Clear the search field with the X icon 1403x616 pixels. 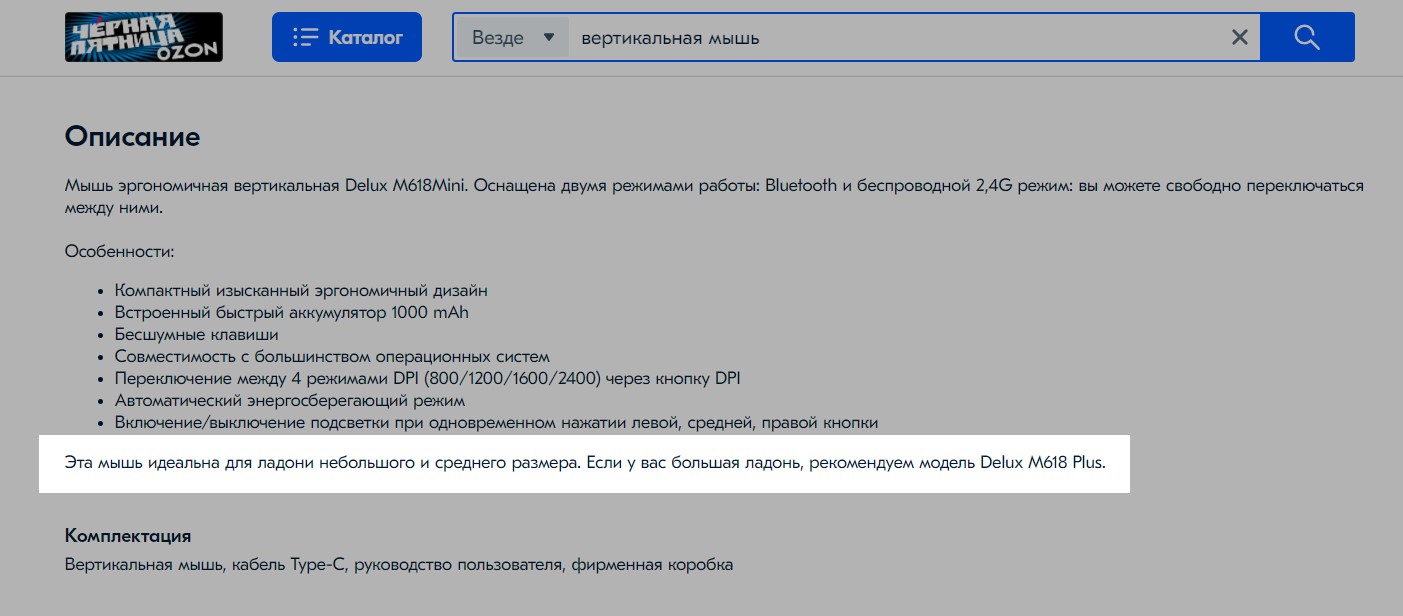pos(1240,37)
